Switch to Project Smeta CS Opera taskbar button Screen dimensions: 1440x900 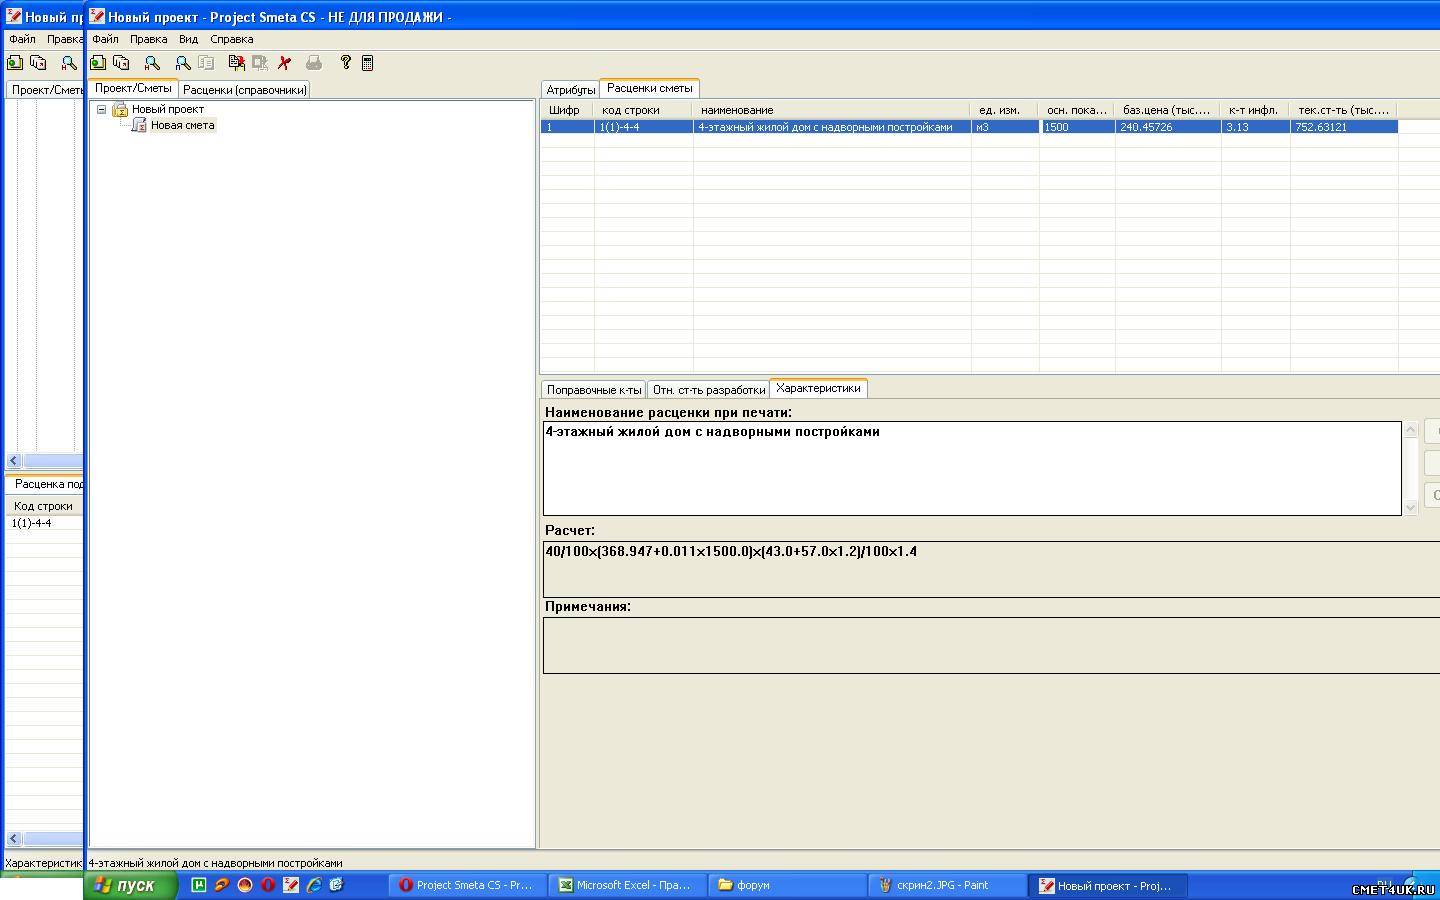tap(468, 885)
